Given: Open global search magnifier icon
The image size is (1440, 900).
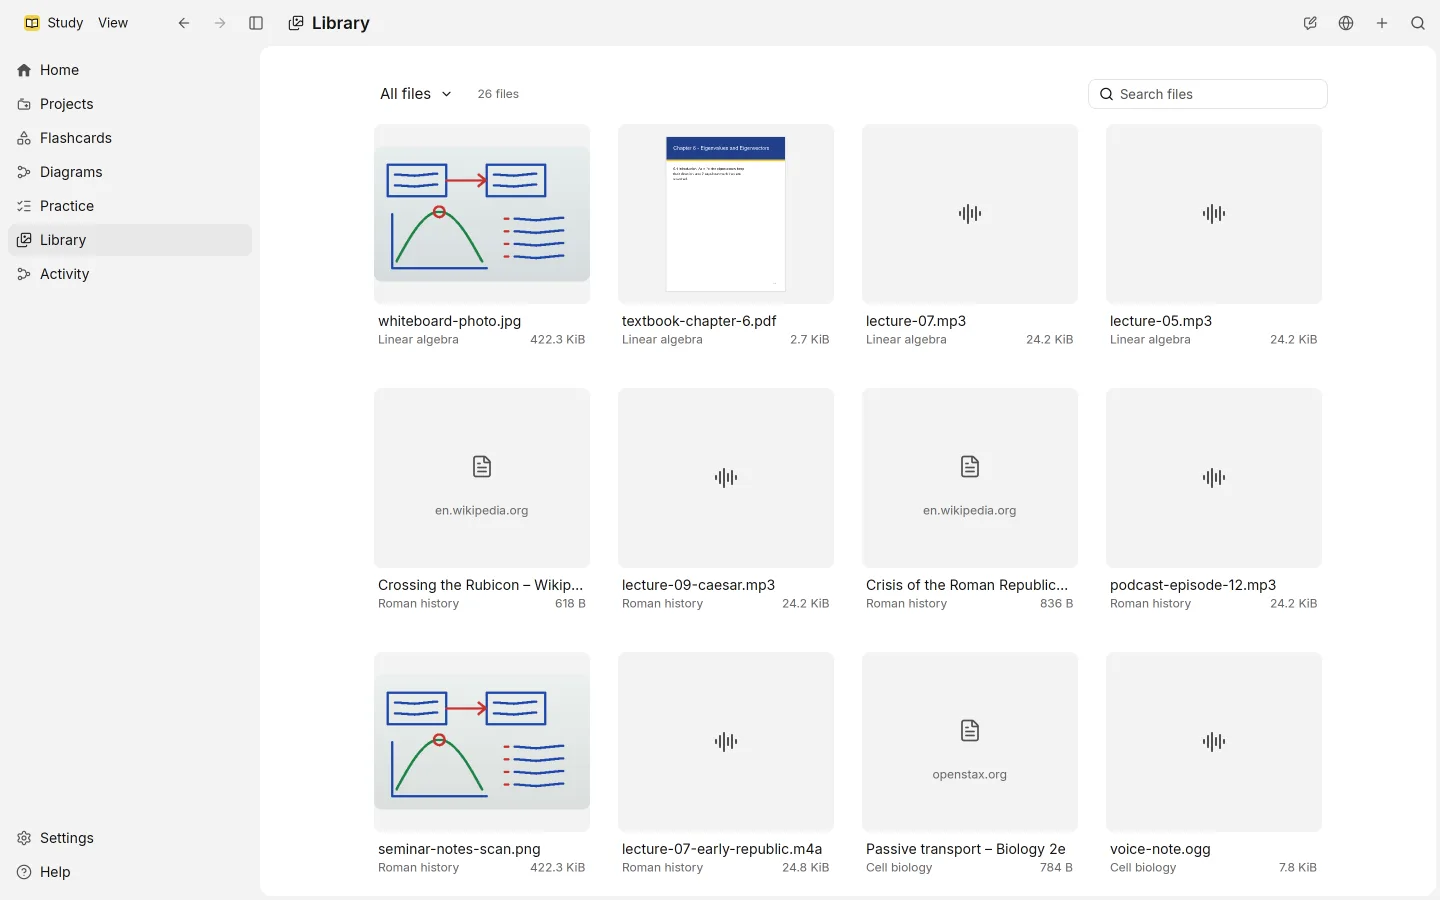Looking at the screenshot, I should pos(1418,23).
